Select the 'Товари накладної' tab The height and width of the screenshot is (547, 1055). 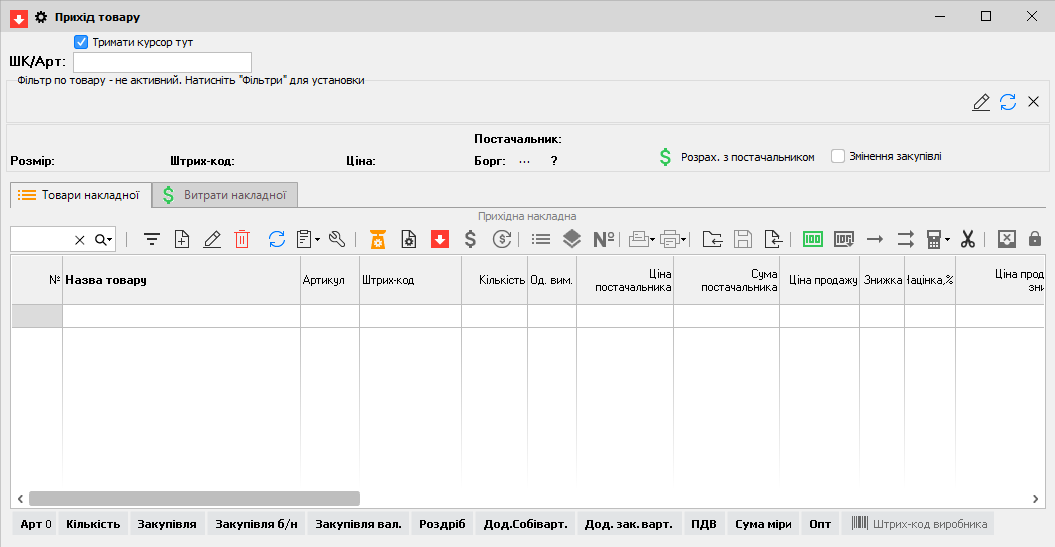click(80, 195)
